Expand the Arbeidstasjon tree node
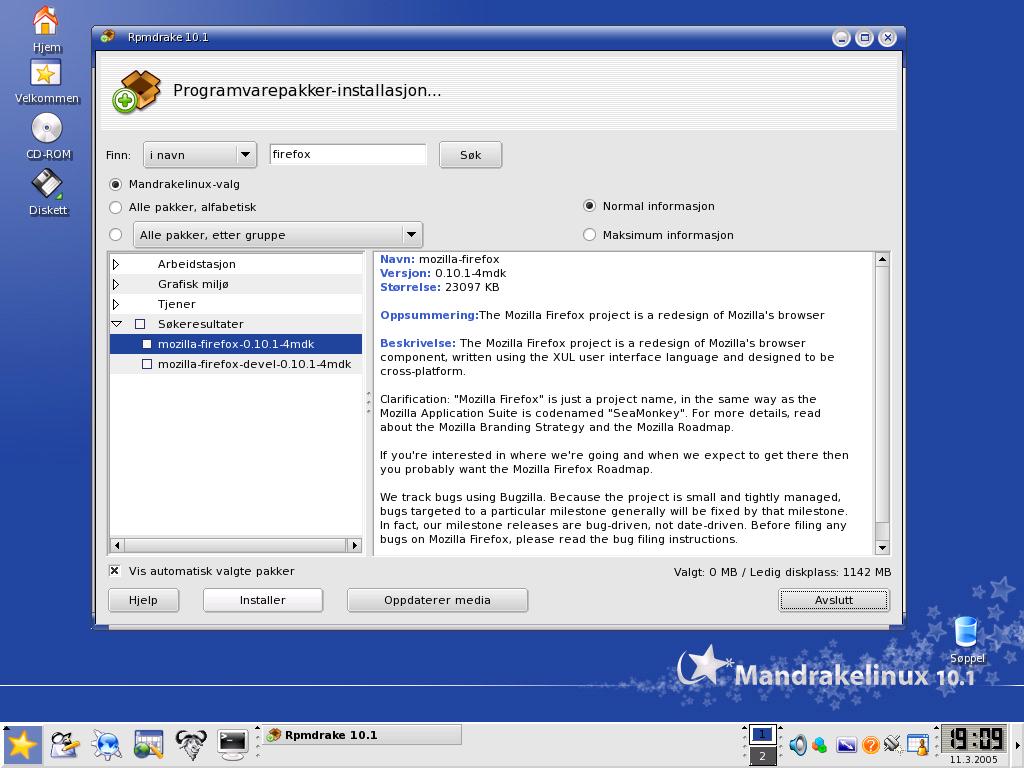The width and height of the screenshot is (1024, 768). pyautogui.click(x=116, y=264)
